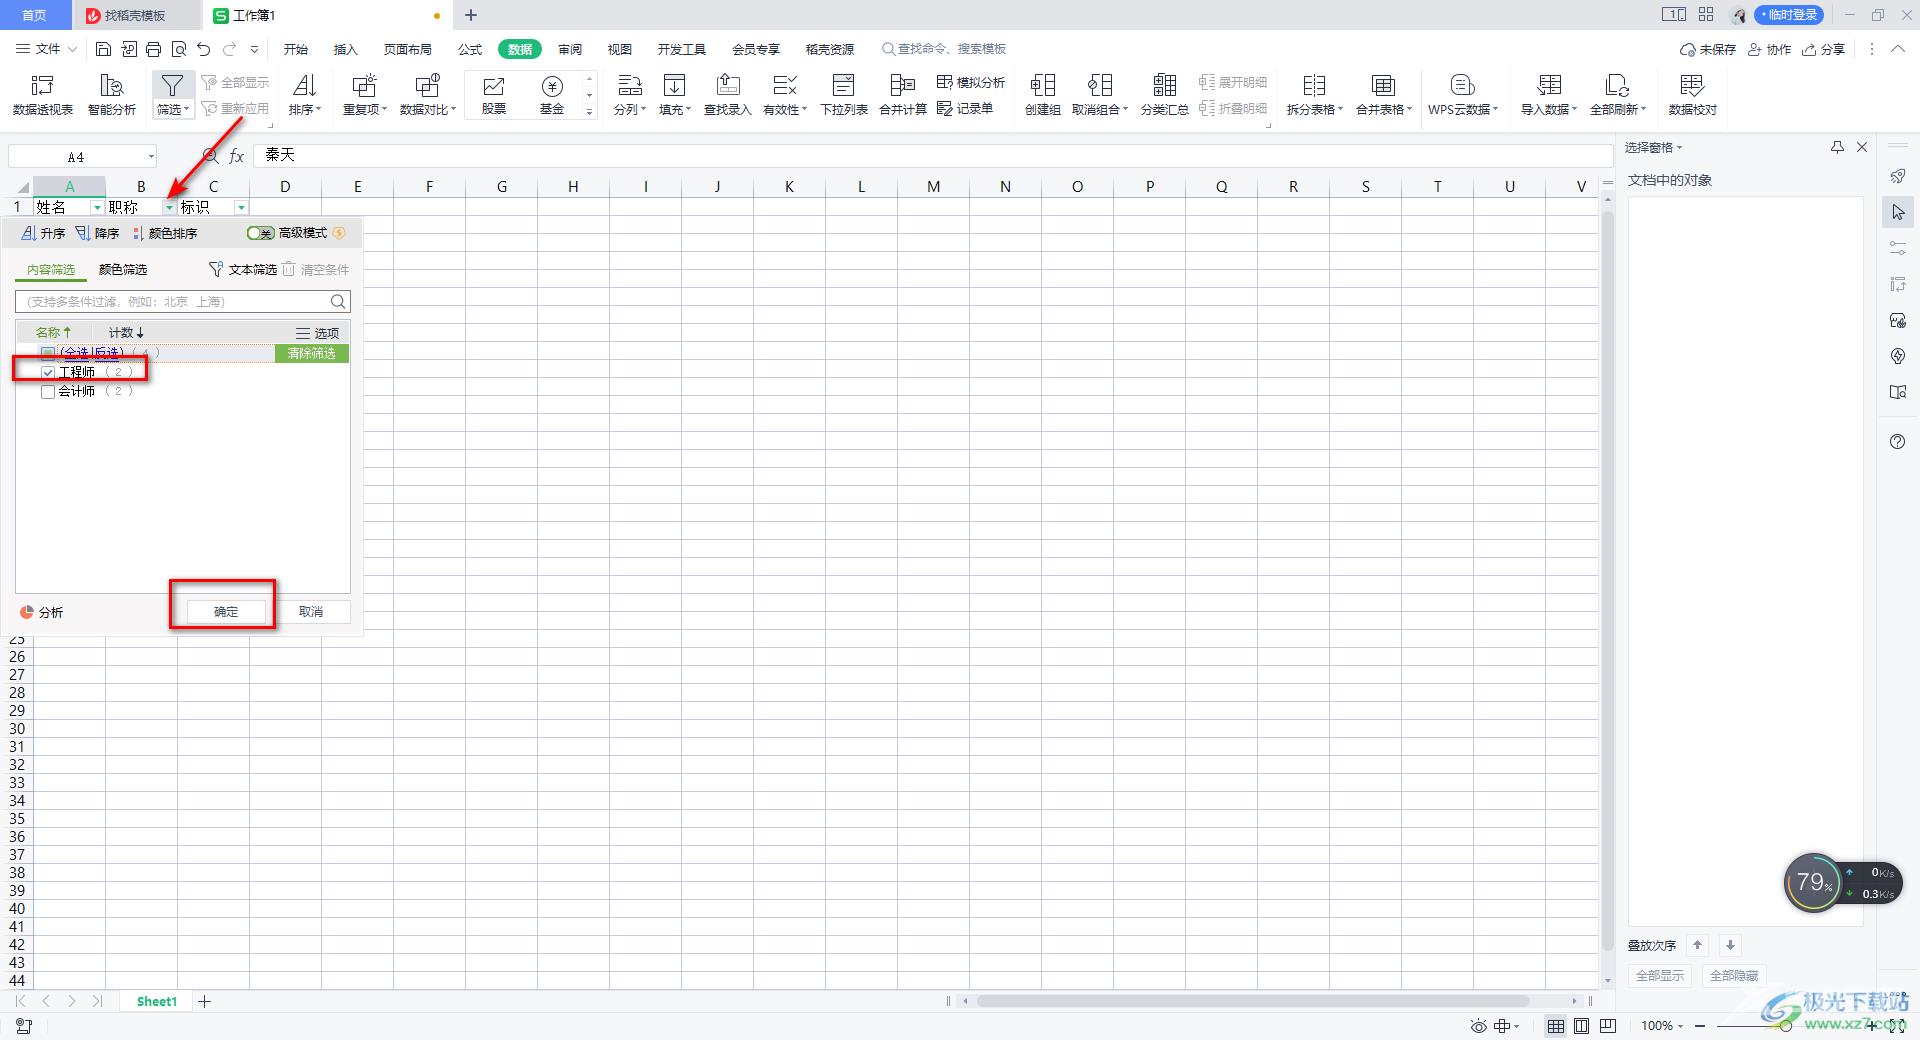Click 全部刷新 refresh all icon
The width and height of the screenshot is (1920, 1040).
click(x=1617, y=86)
